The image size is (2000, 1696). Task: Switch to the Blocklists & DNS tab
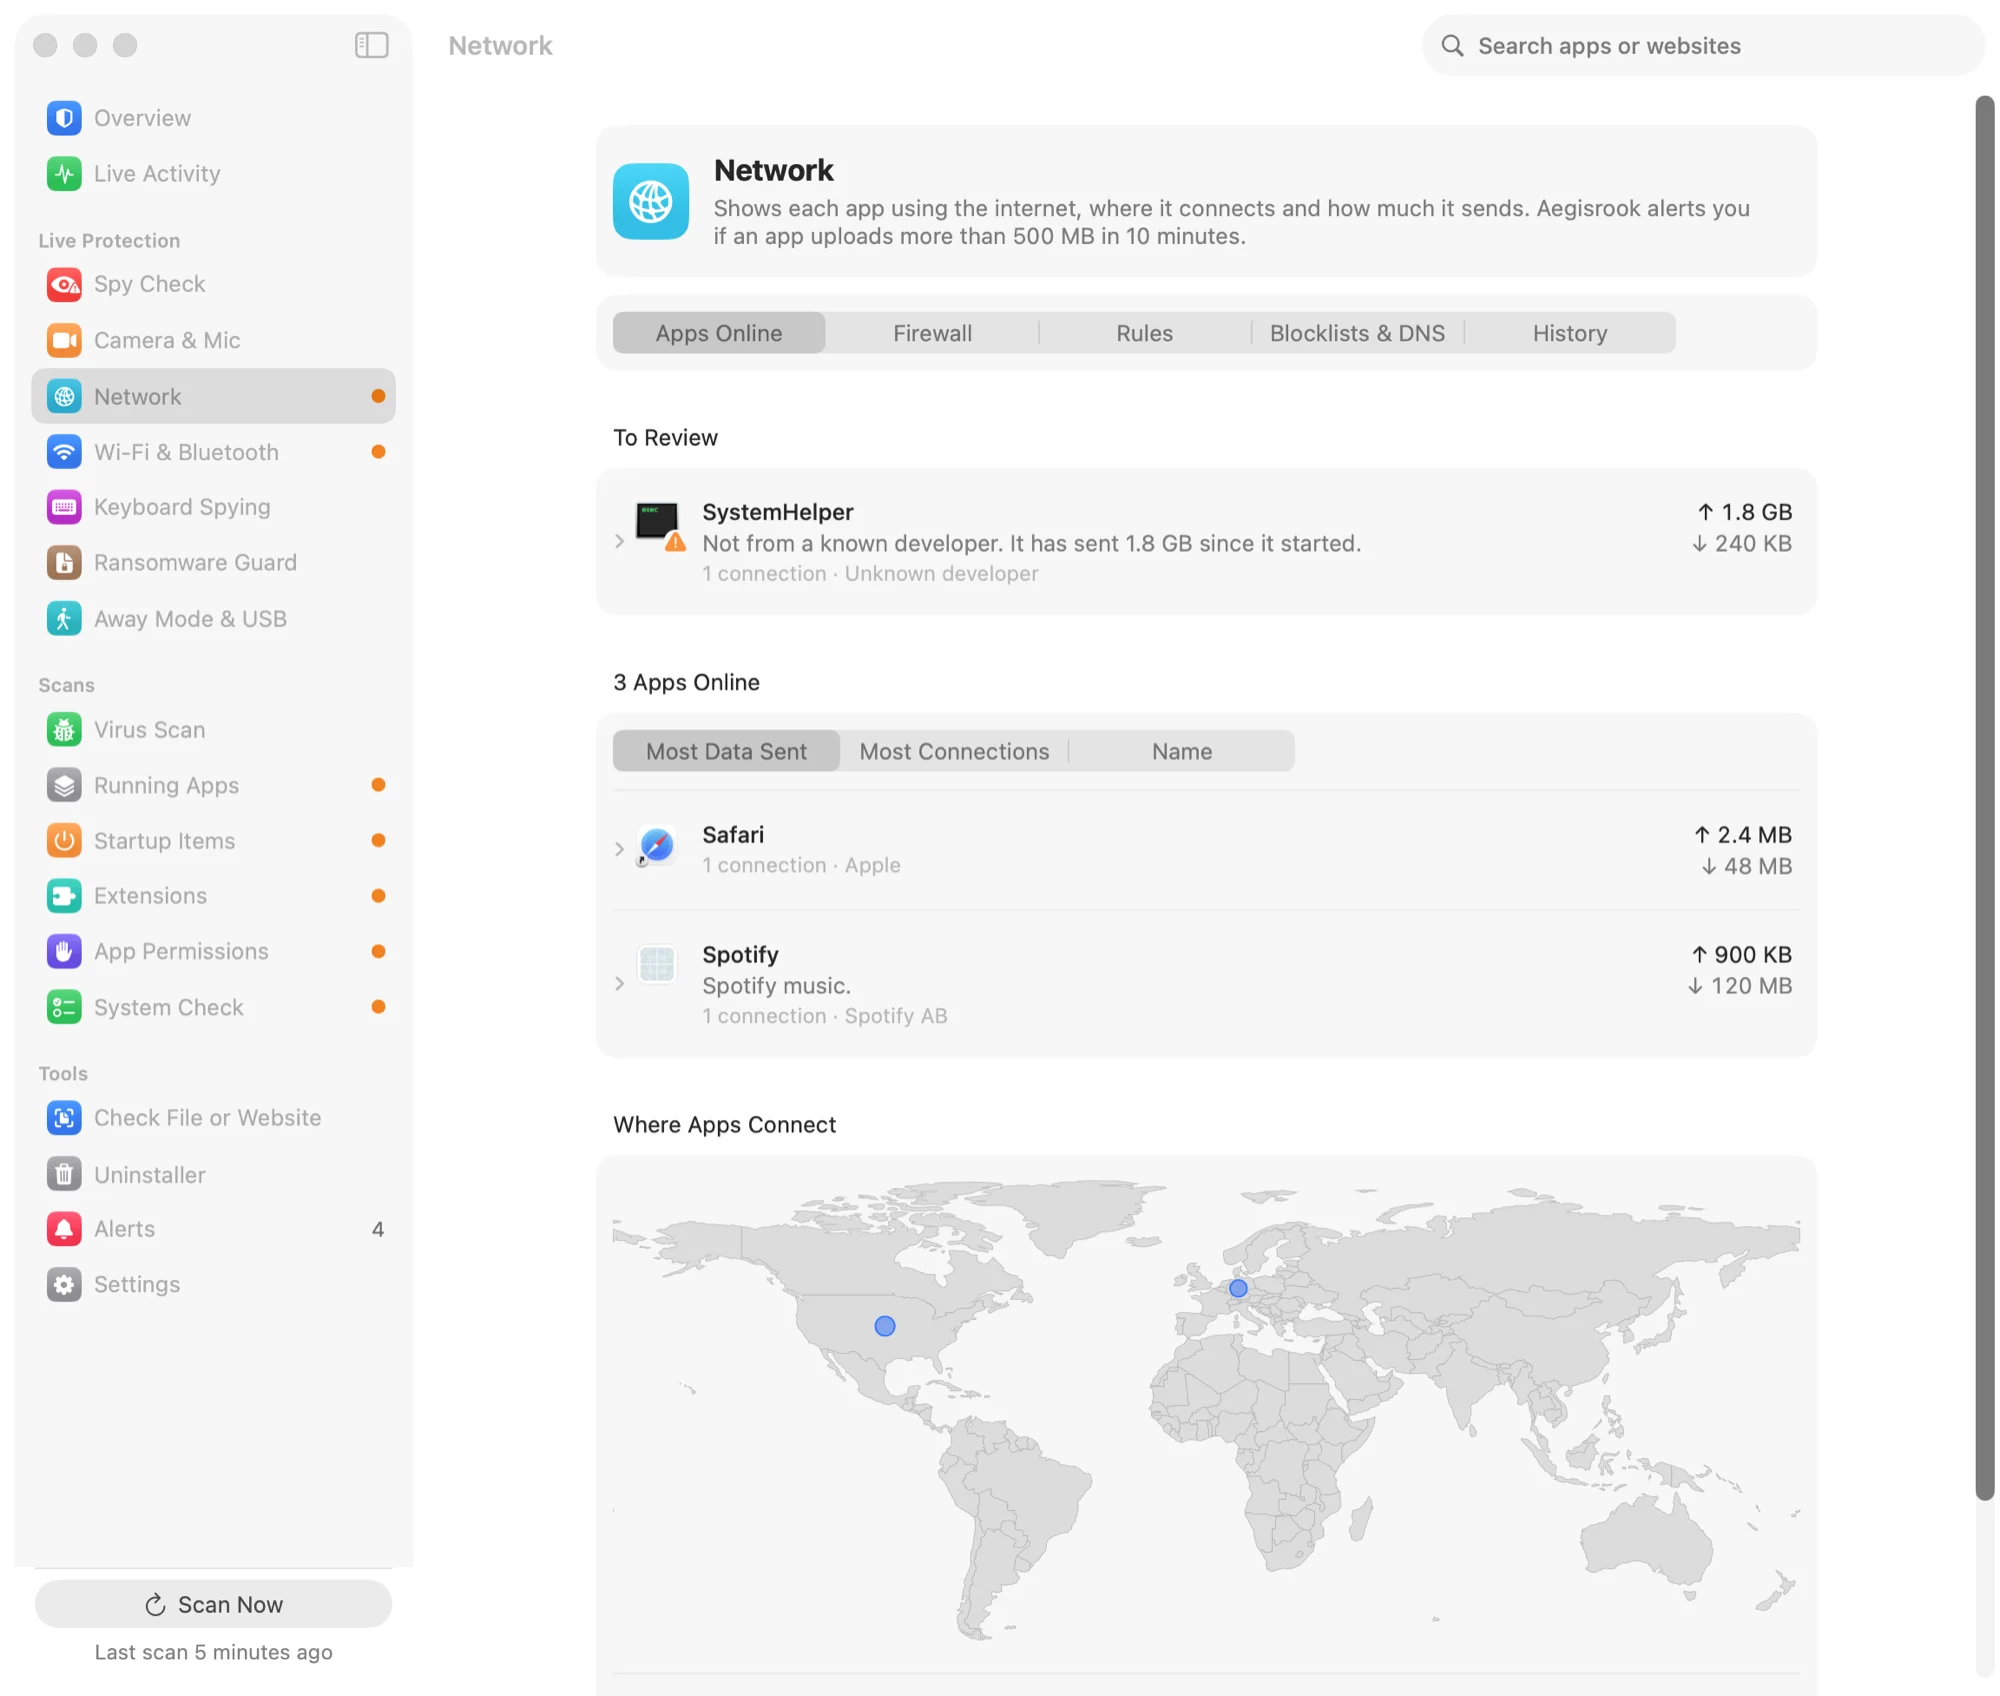click(x=1357, y=333)
